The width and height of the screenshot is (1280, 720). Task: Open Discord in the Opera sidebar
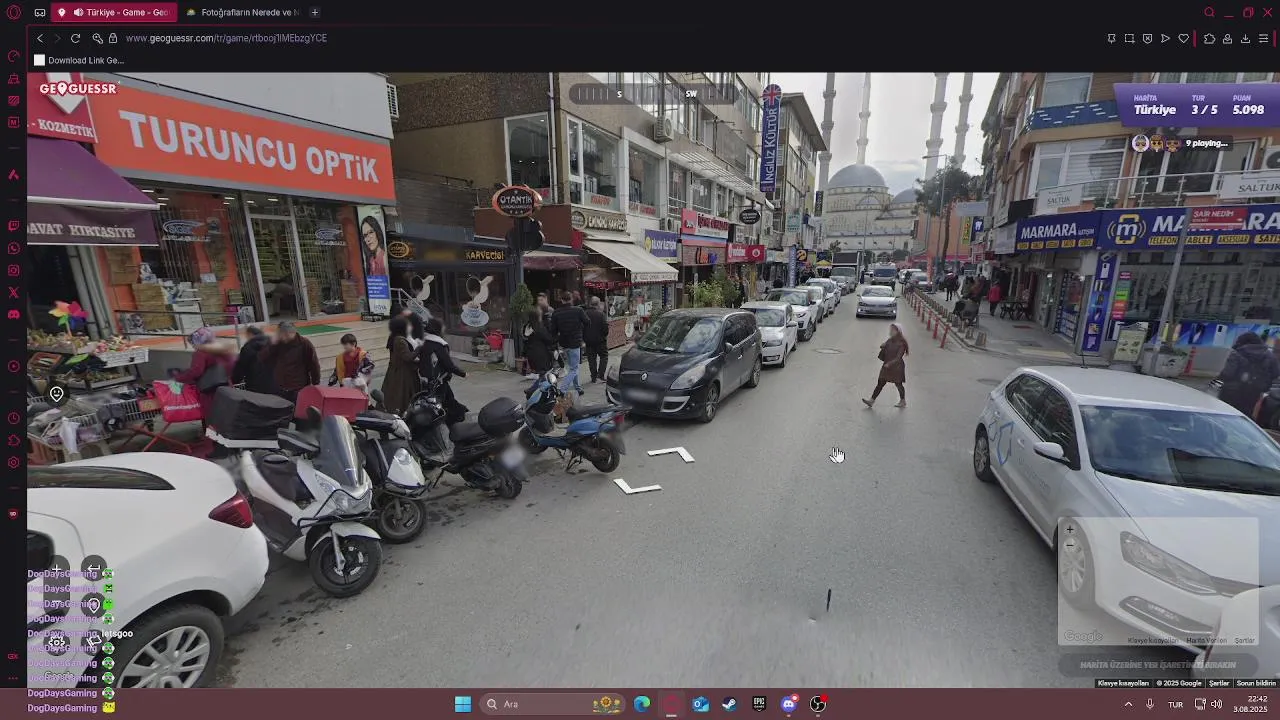pyautogui.click(x=13, y=314)
